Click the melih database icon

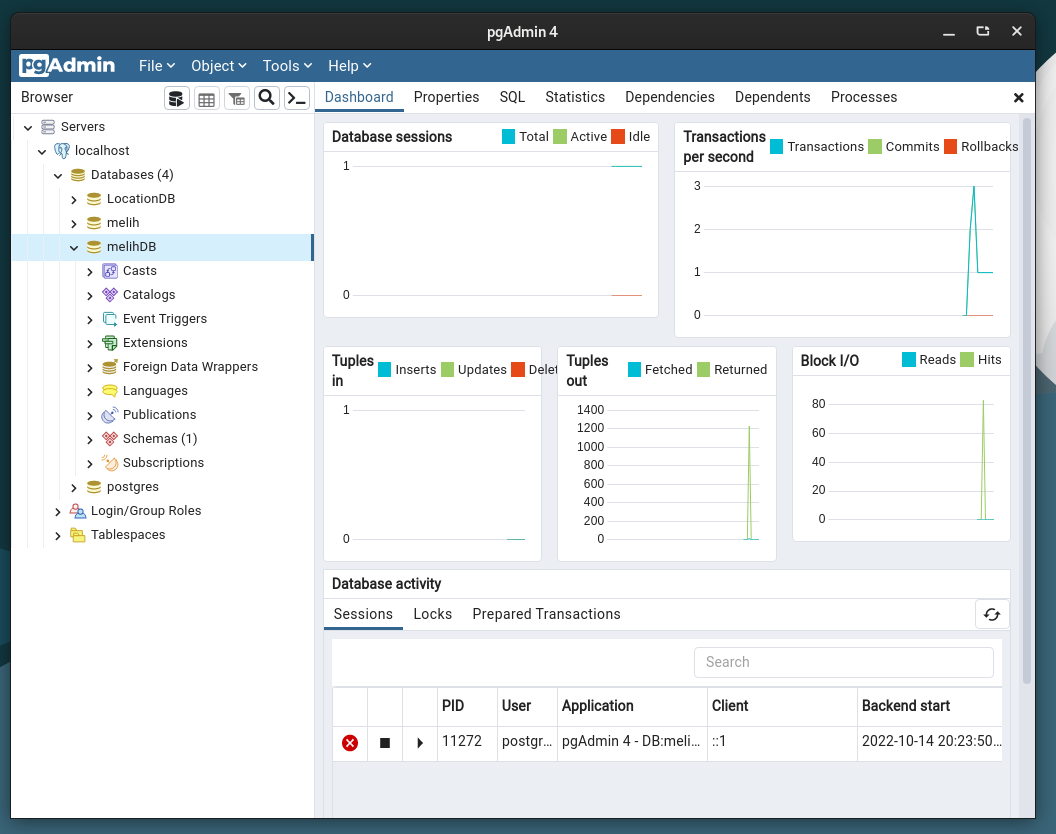point(94,223)
